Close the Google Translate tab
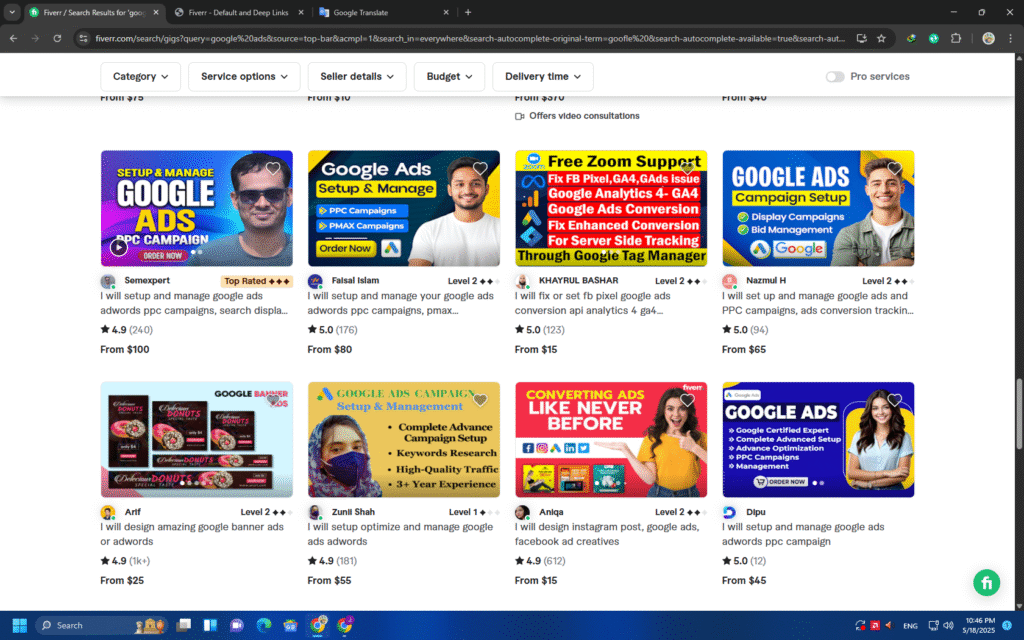Image resolution: width=1024 pixels, height=640 pixels. [446, 12]
